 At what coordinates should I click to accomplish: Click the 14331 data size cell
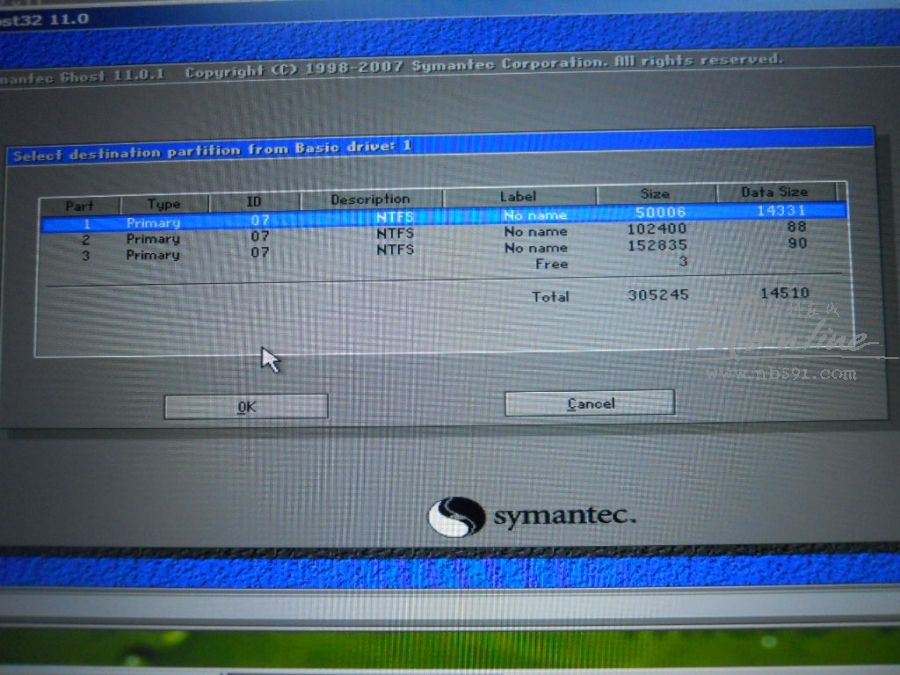[783, 211]
